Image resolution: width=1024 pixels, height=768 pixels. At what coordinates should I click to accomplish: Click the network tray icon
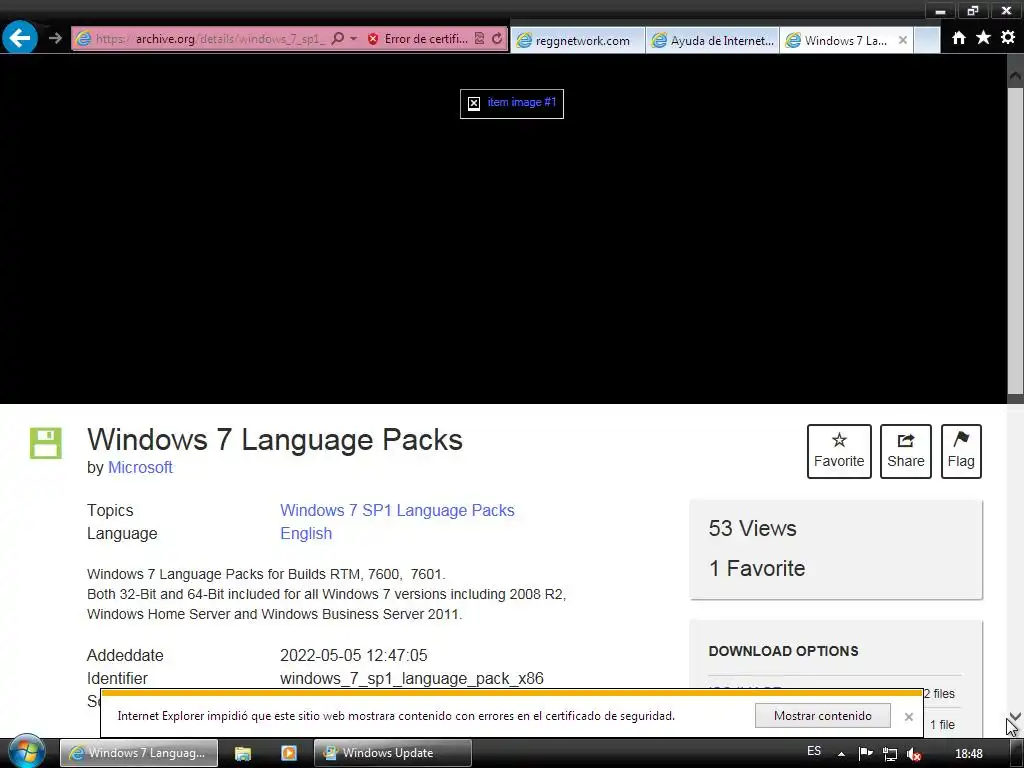pyautogui.click(x=889, y=754)
